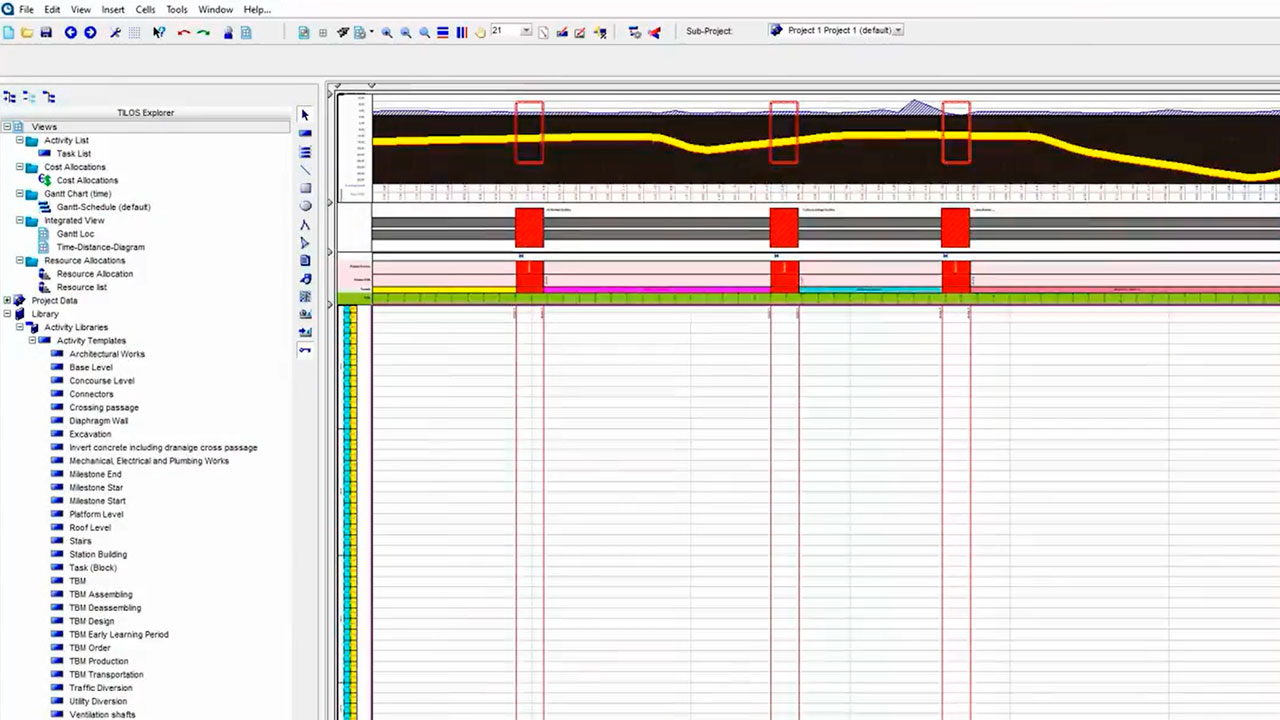Select the TBM Assembling activity template
1280x720 pixels.
[100, 594]
